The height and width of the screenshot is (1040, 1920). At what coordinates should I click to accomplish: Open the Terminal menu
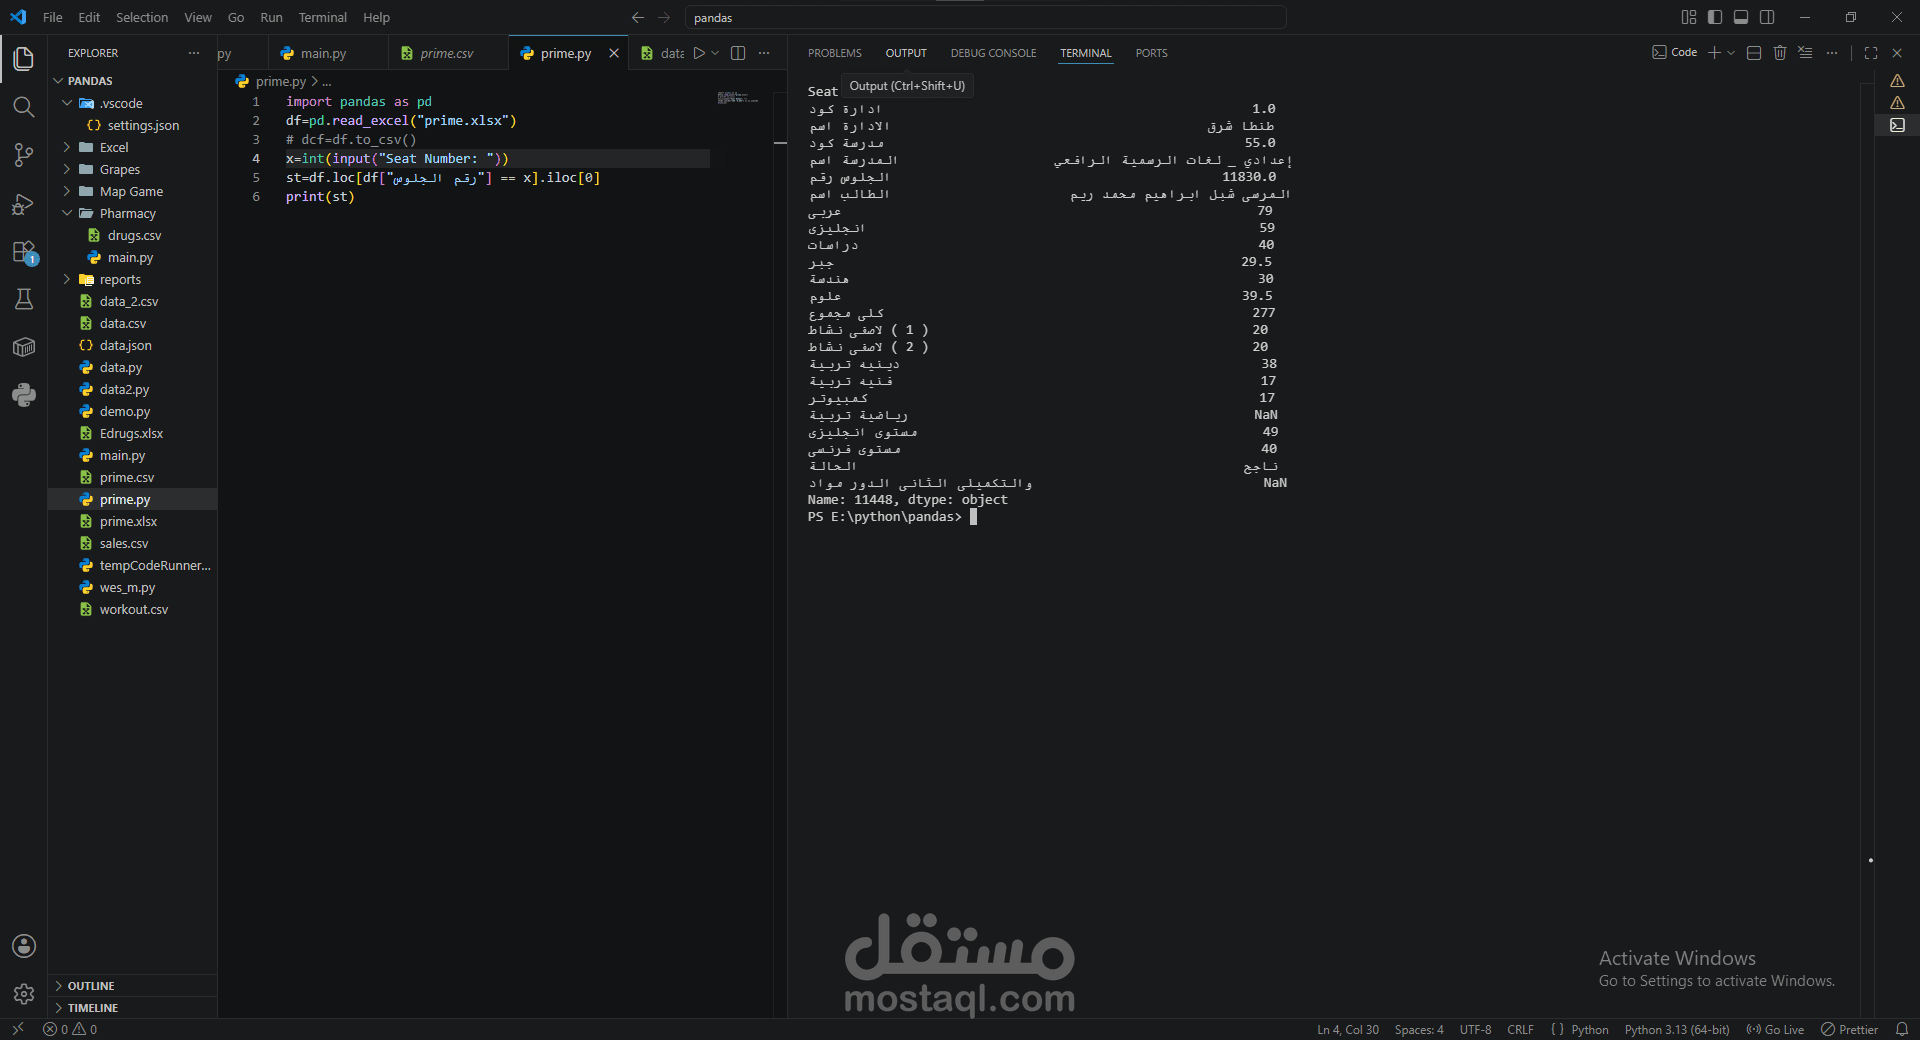pyautogui.click(x=322, y=17)
